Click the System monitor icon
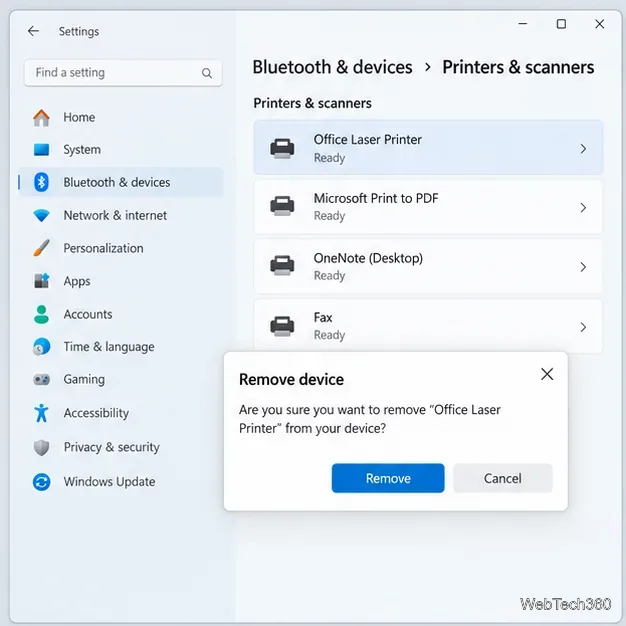The width and height of the screenshot is (626, 626). (x=42, y=150)
